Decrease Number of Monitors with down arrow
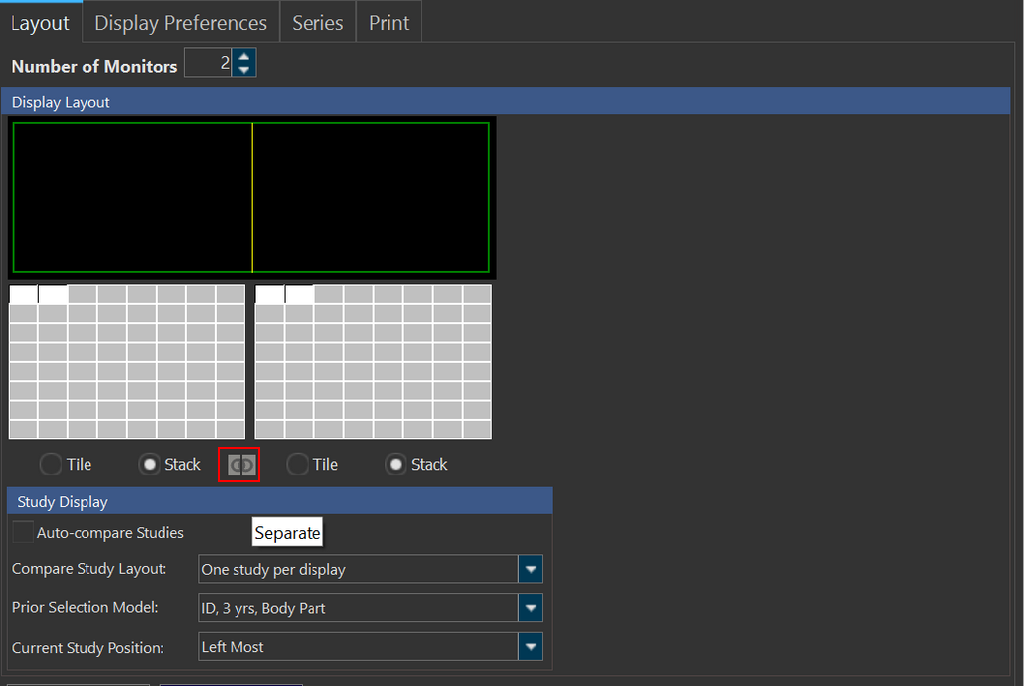This screenshot has height=686, width=1024. (x=244, y=70)
